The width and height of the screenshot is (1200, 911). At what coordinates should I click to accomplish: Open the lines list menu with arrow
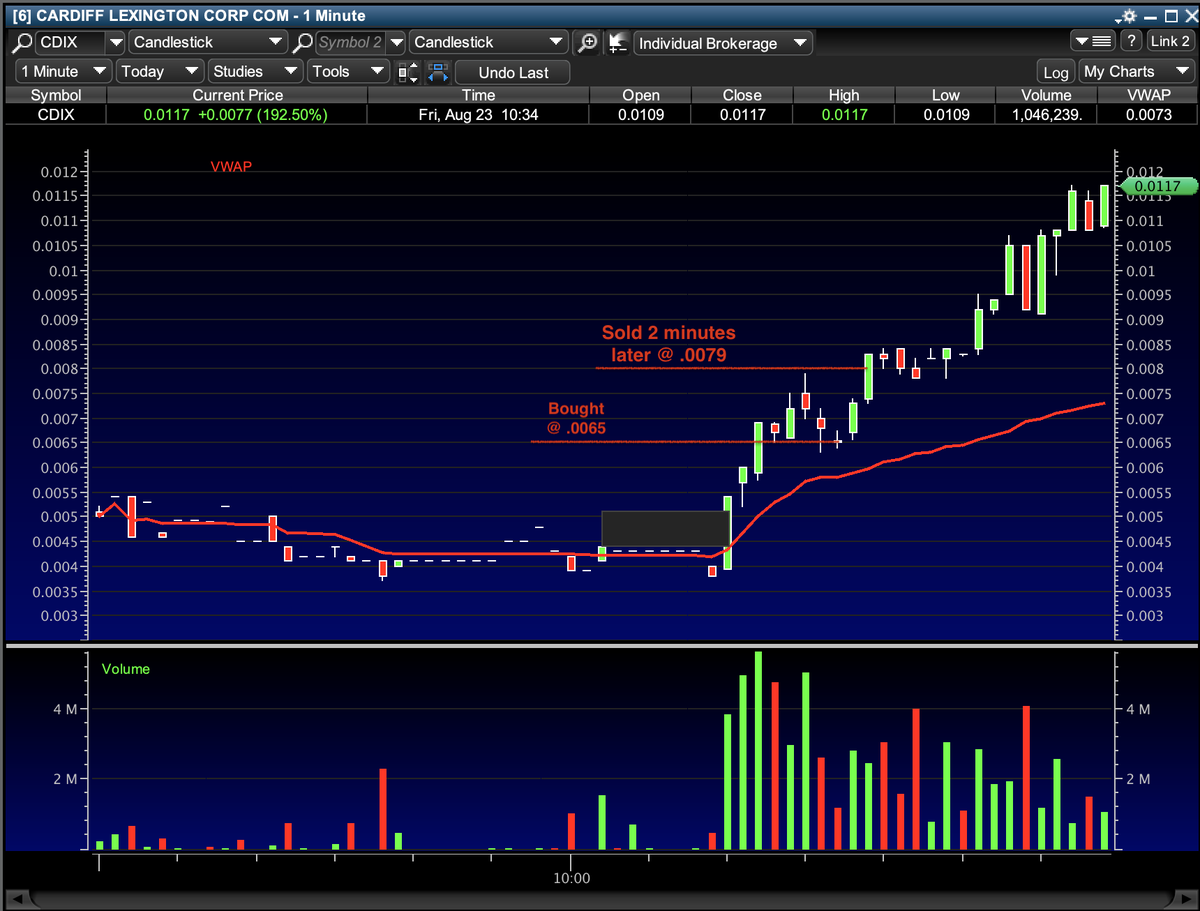pyautogui.click(x=1093, y=42)
